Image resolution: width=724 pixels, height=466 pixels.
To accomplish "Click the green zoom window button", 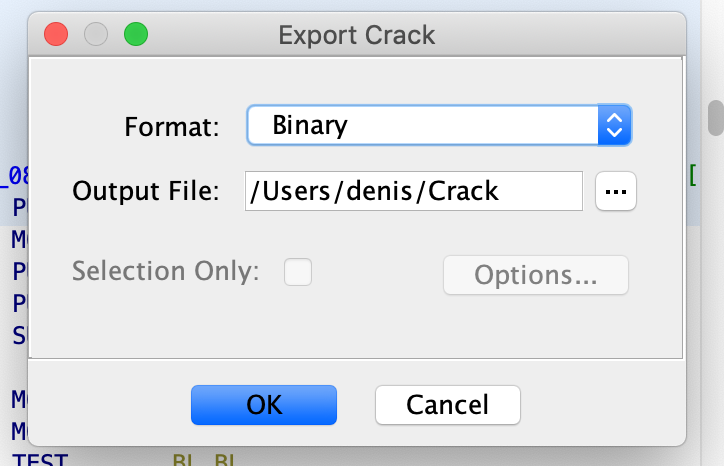I will pos(136,34).
